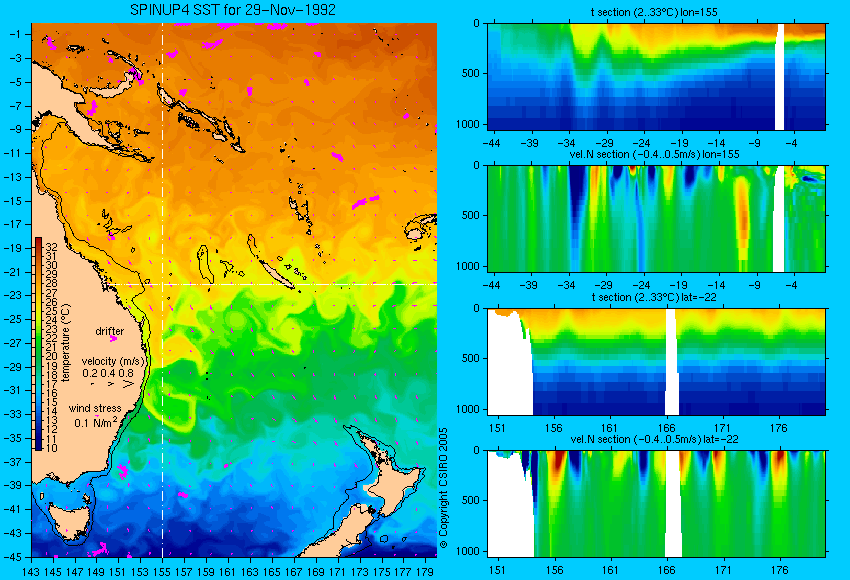Click the temperature color scale bar
This screenshot has width=850, height=580.
click(x=38, y=344)
